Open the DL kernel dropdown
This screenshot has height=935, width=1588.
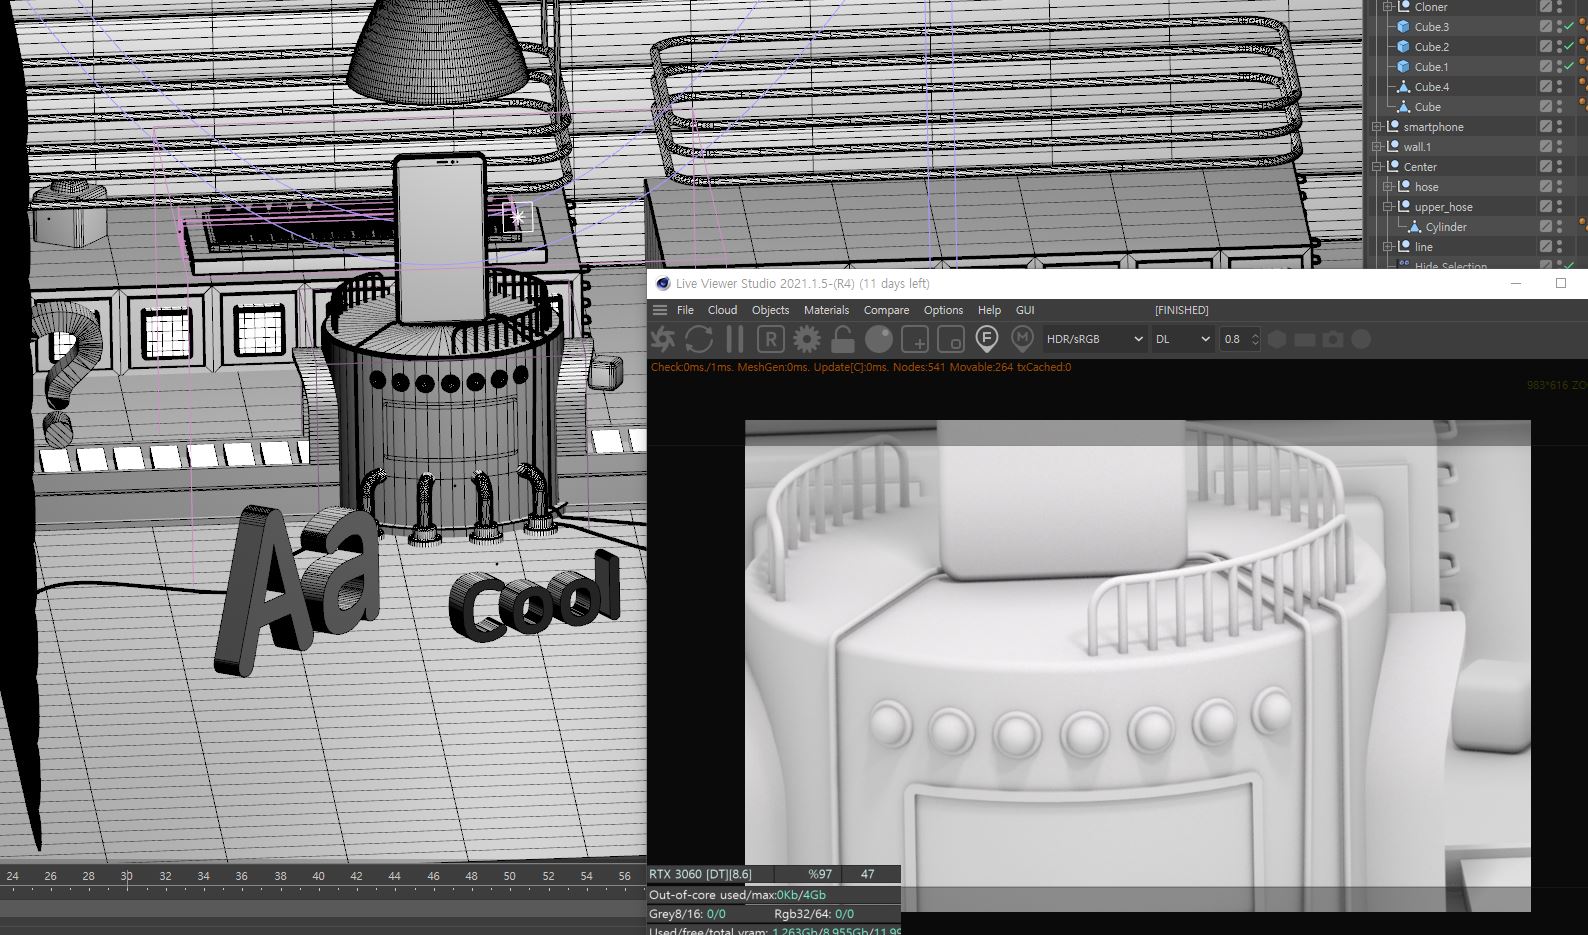[1183, 339]
